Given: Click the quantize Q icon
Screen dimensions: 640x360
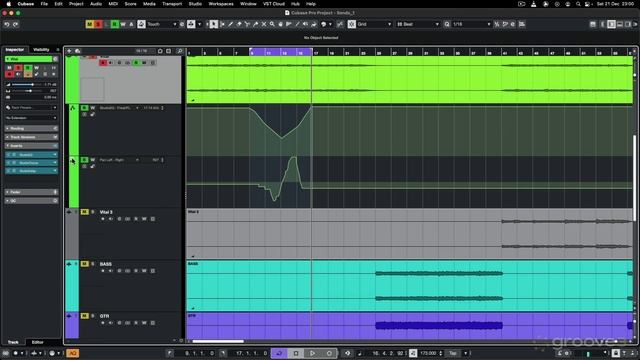Looking at the screenshot, I should click(447, 24).
